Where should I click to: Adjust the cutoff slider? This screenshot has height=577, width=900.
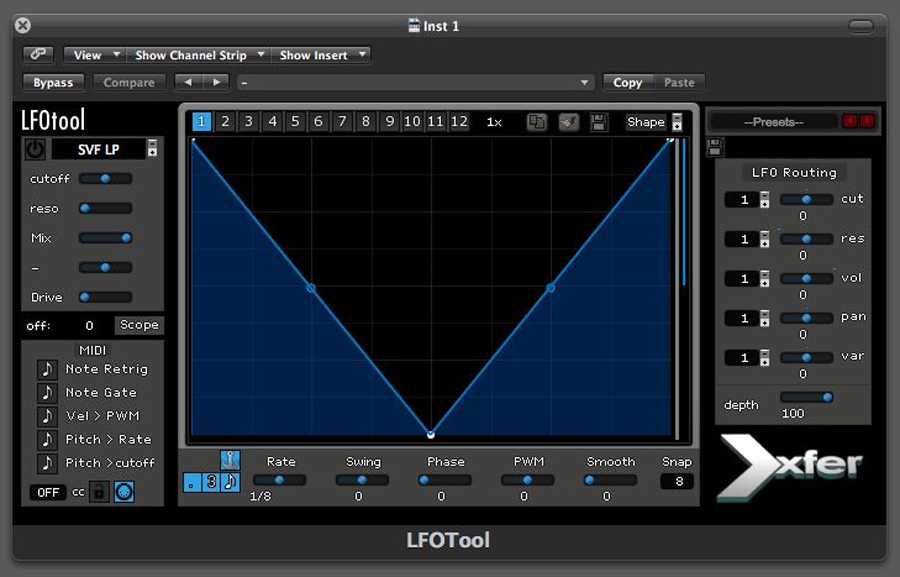(x=106, y=179)
